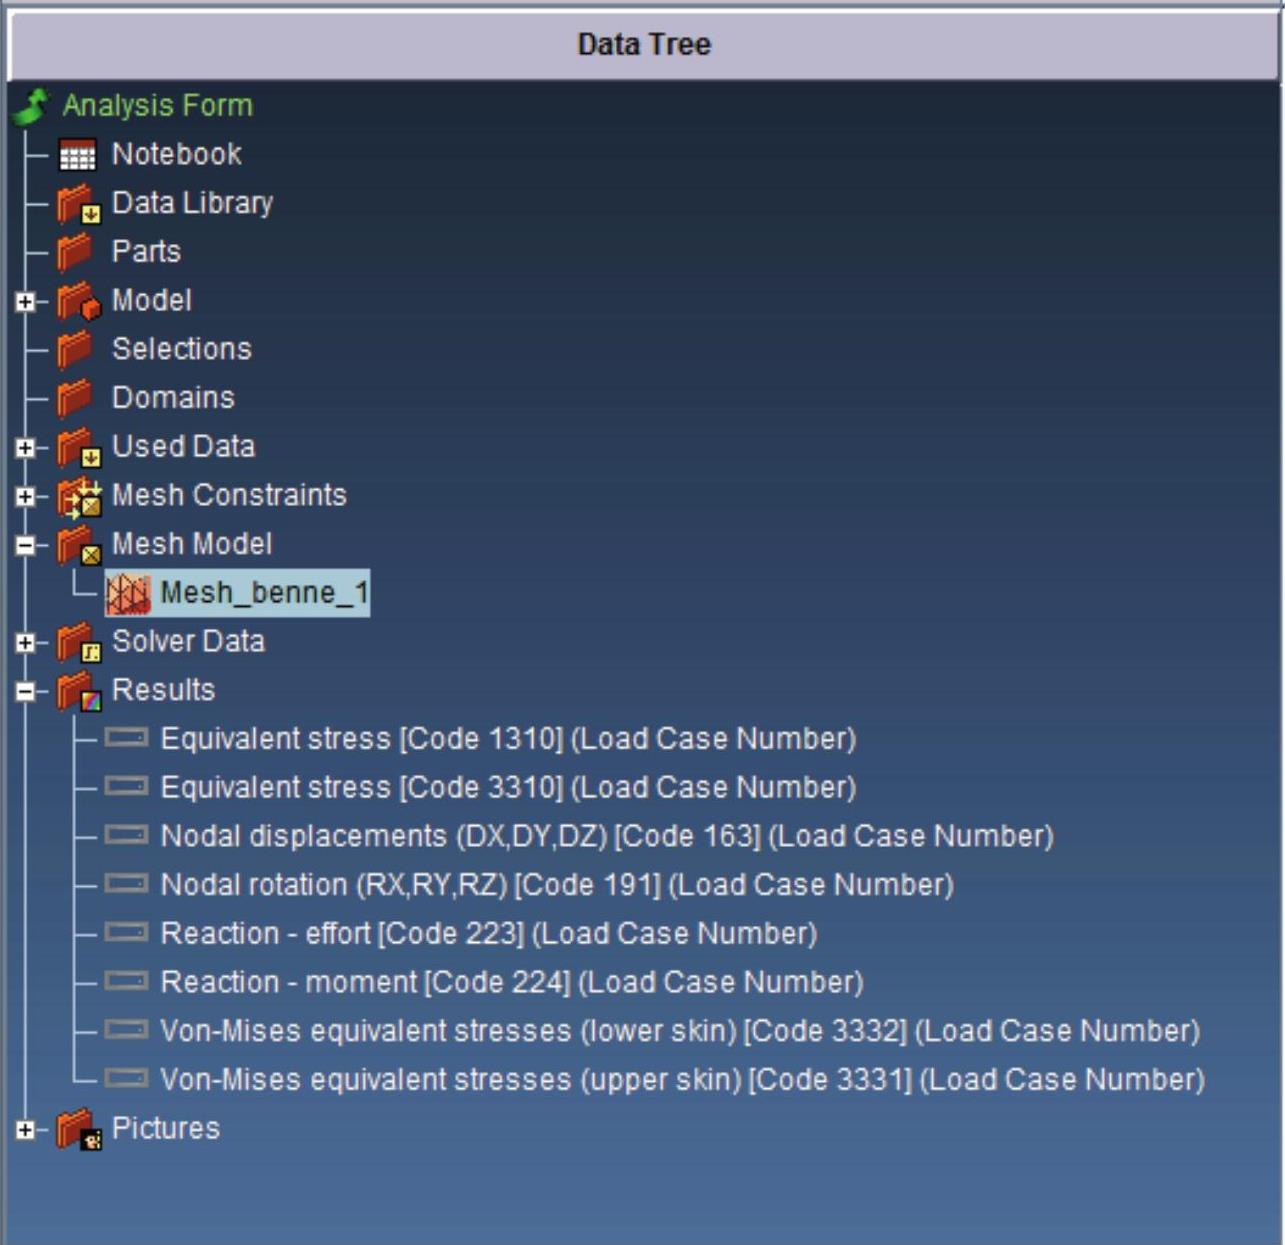The height and width of the screenshot is (1245, 1285).
Task: Collapse the Results node
Action: [25, 691]
